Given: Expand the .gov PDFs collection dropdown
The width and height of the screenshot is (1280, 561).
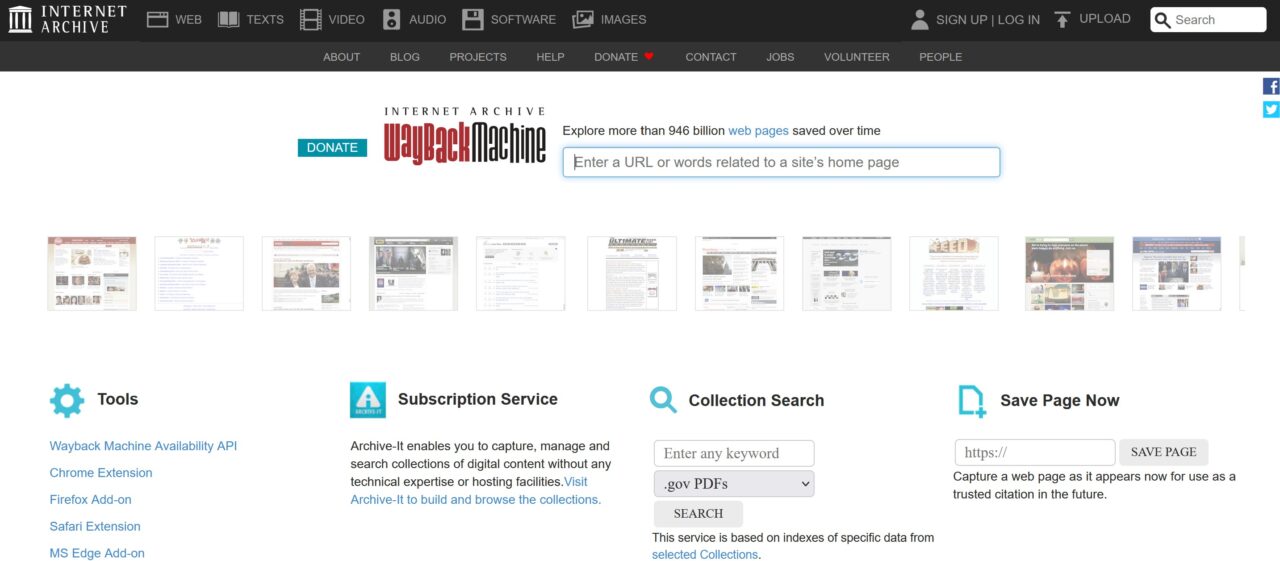Looking at the screenshot, I should click(734, 484).
